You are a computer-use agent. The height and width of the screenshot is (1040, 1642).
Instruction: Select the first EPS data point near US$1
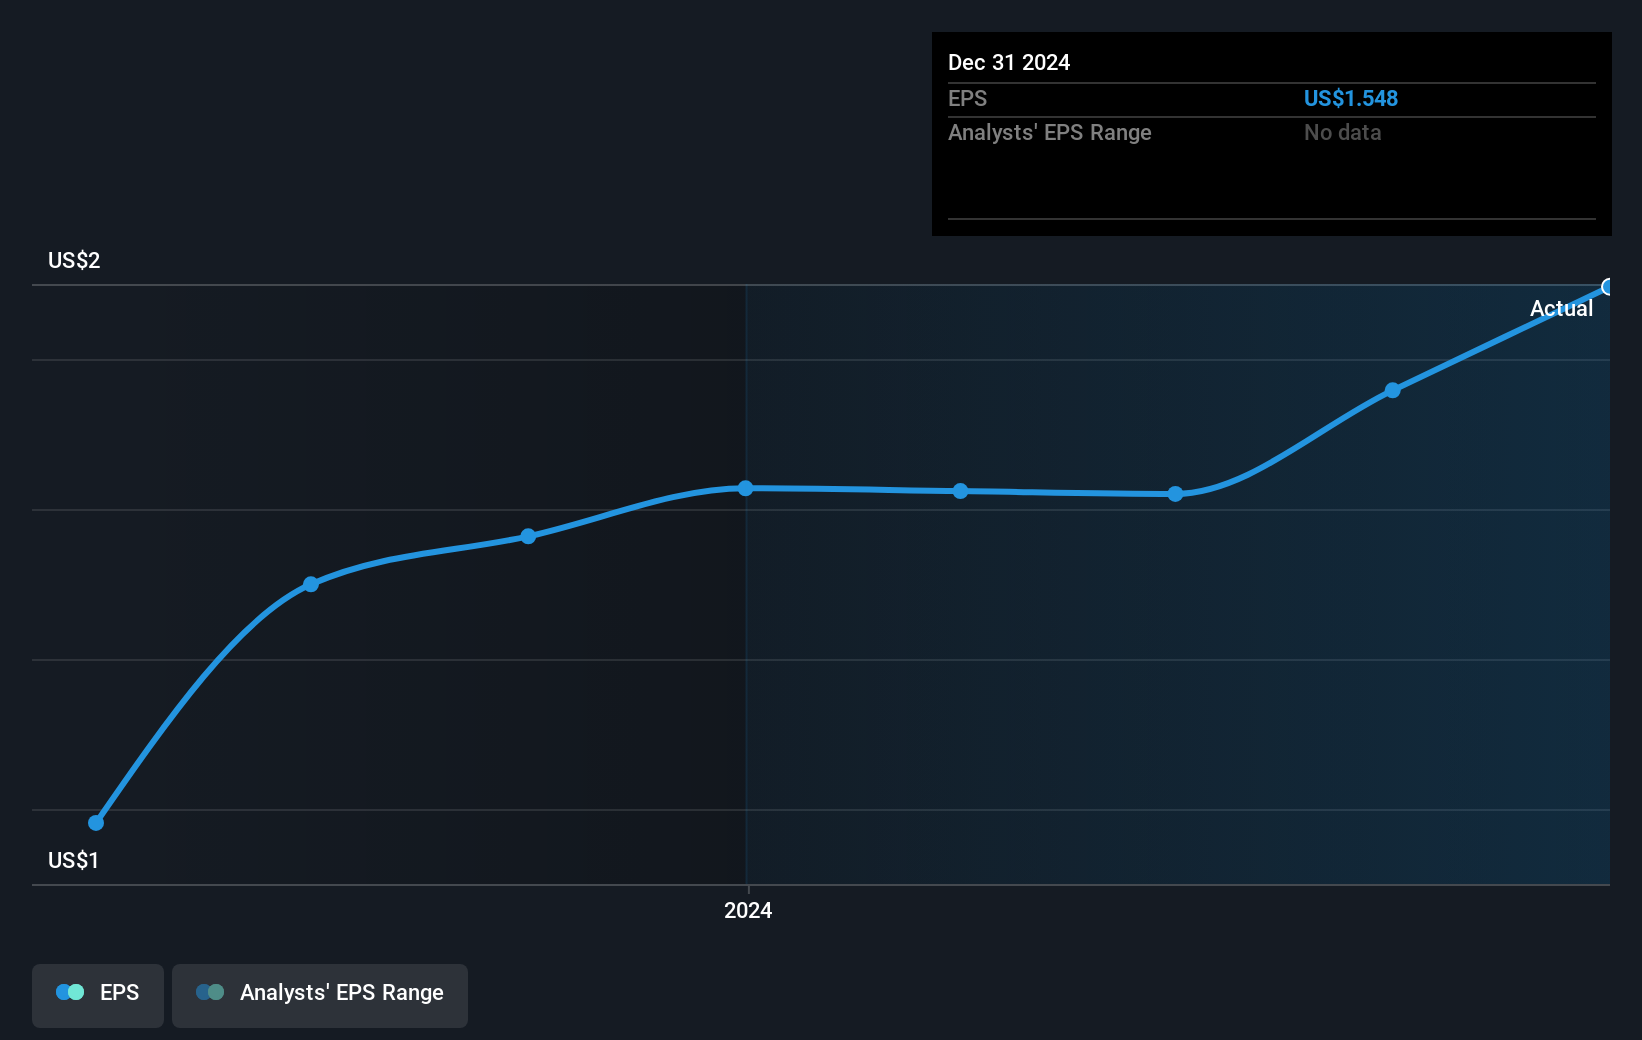[96, 823]
